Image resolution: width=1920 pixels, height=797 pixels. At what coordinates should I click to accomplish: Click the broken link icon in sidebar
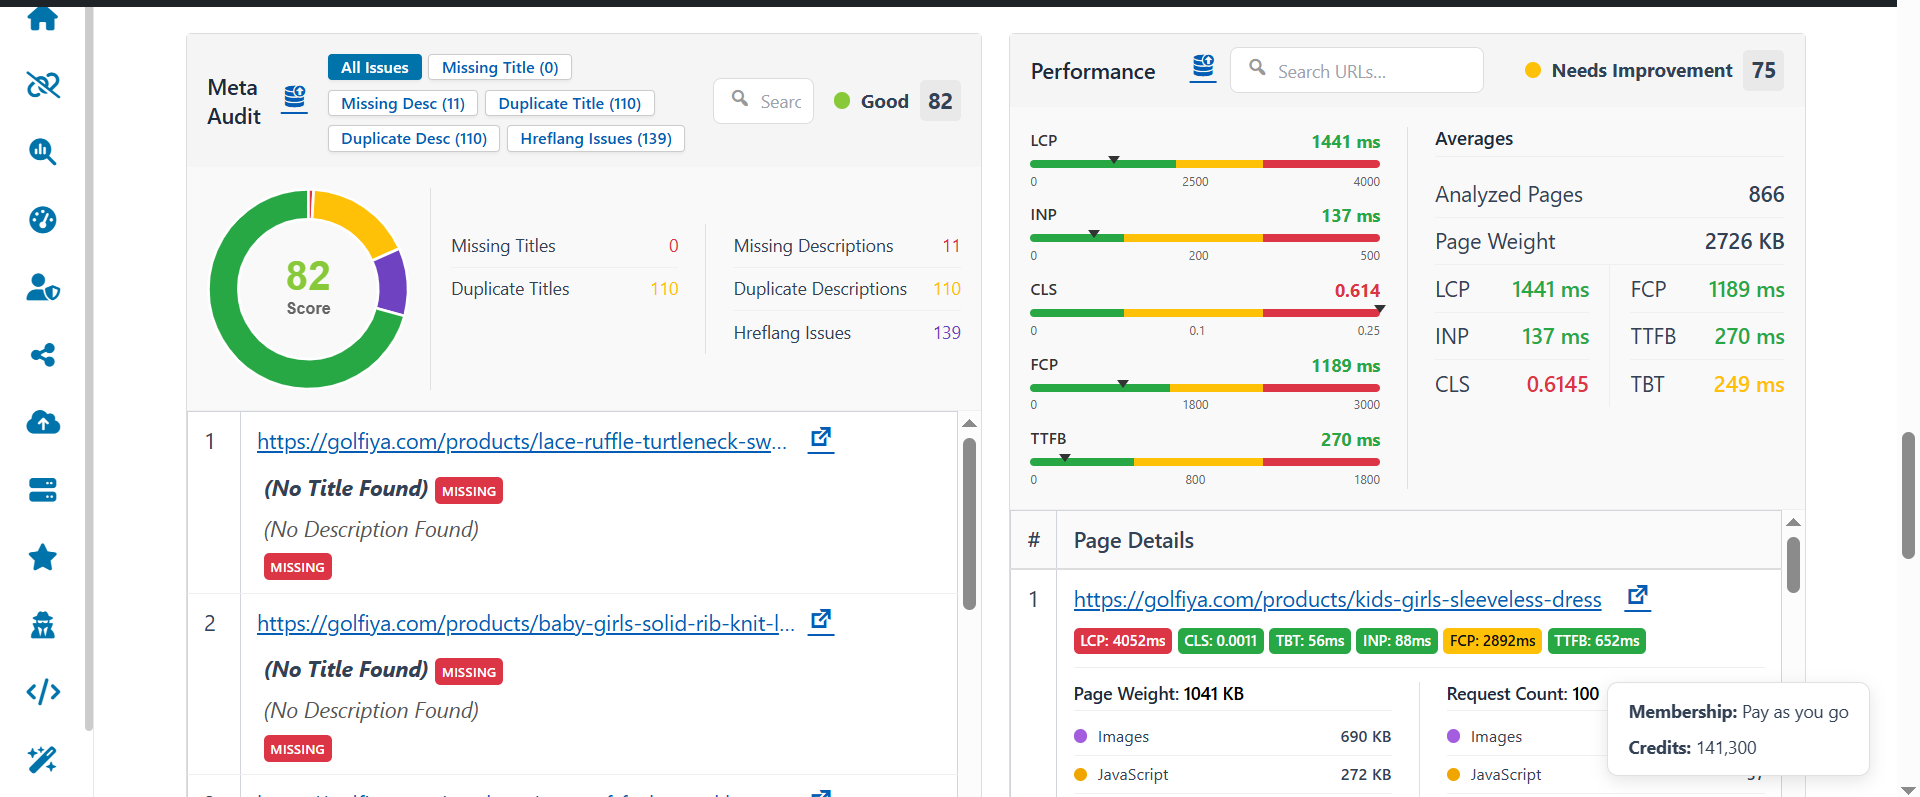(43, 85)
